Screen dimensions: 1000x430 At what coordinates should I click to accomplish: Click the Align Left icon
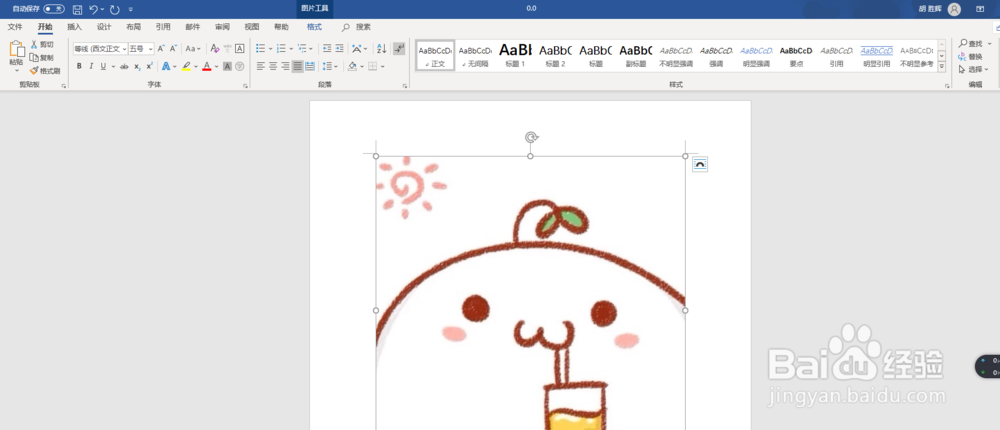(260, 66)
